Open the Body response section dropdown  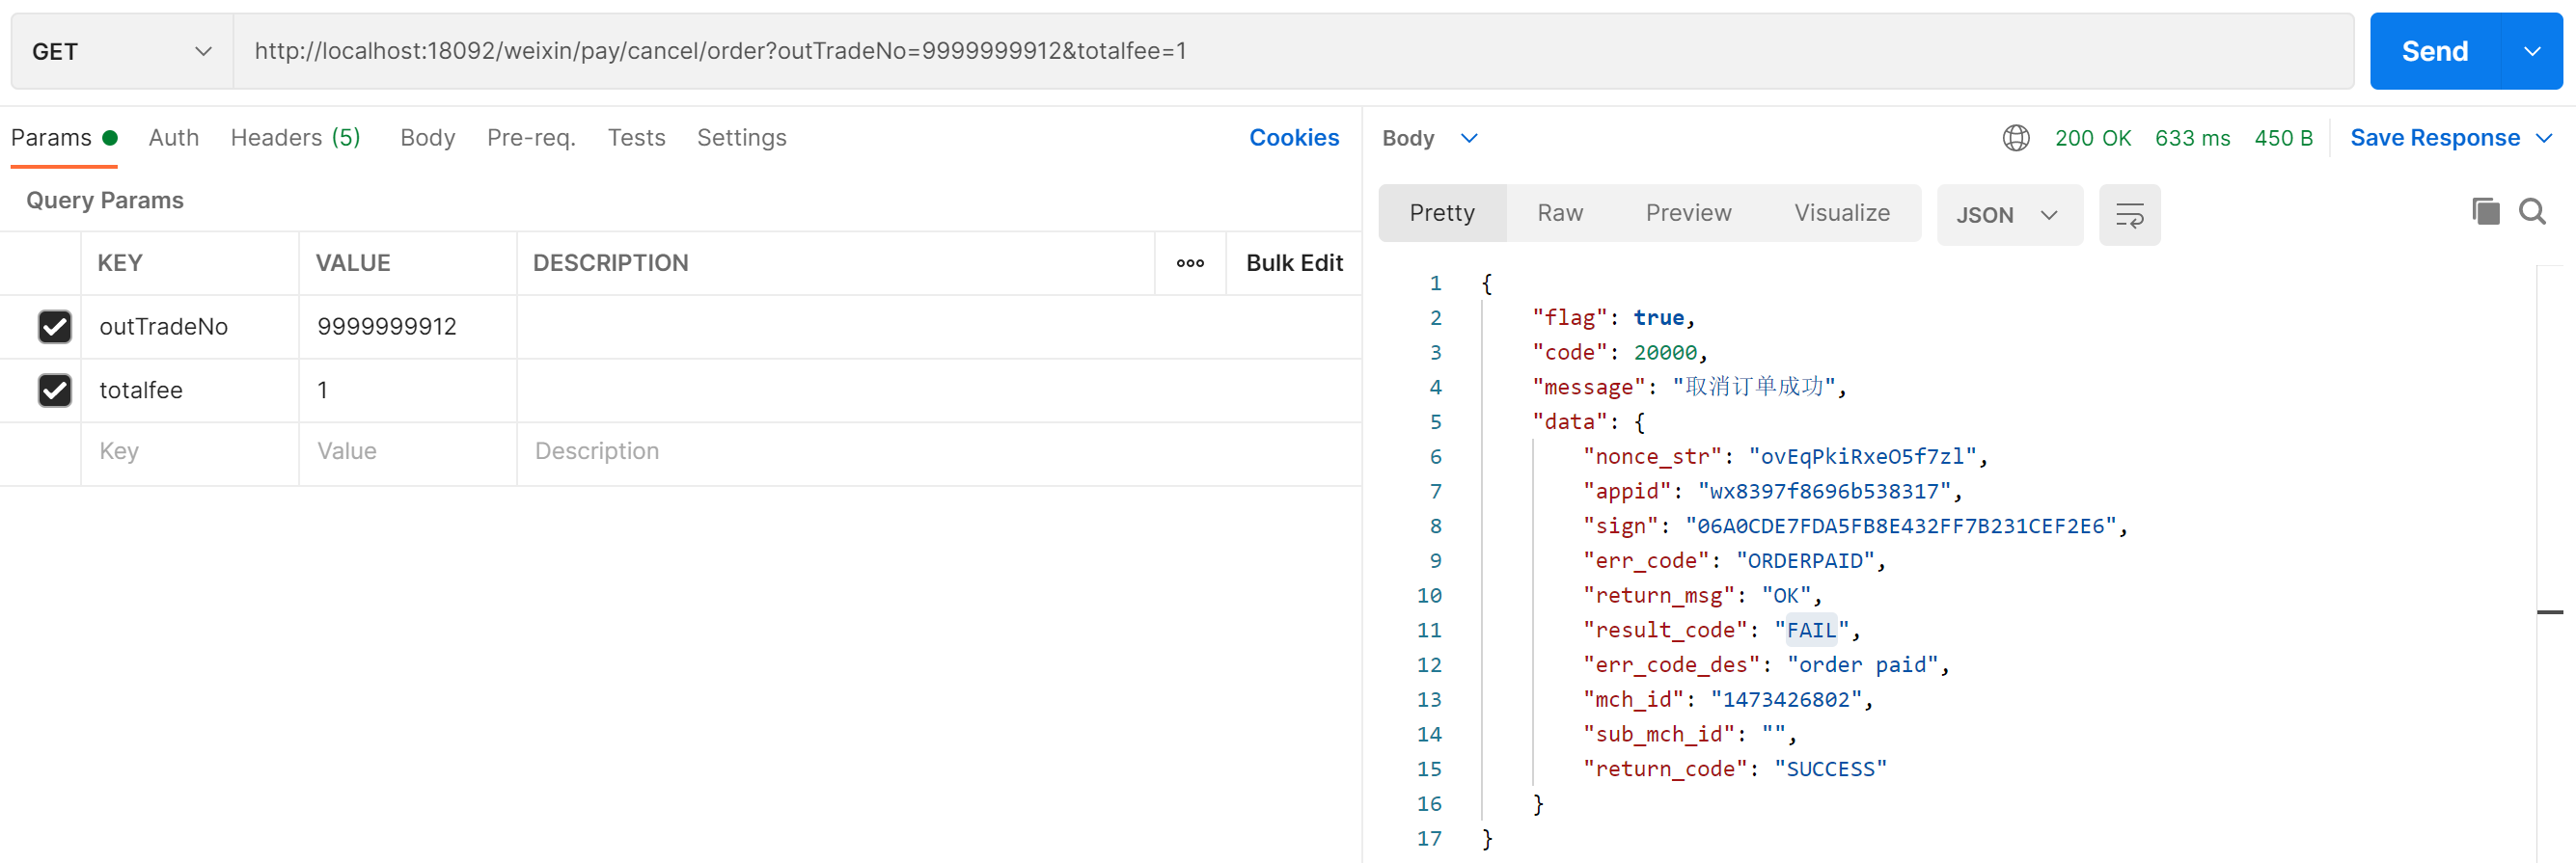point(1429,138)
